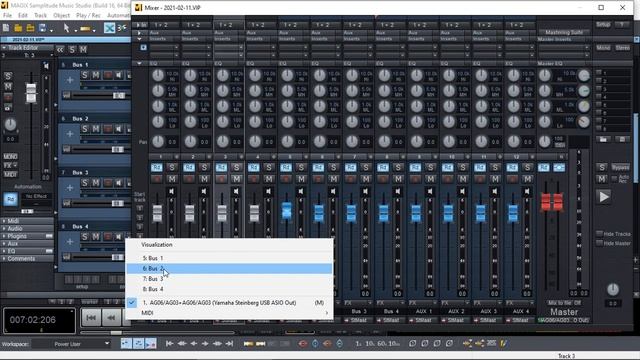Arm record on mixer channel 9
The height and width of the screenshot is (360, 640).
pyautogui.click(x=415, y=179)
